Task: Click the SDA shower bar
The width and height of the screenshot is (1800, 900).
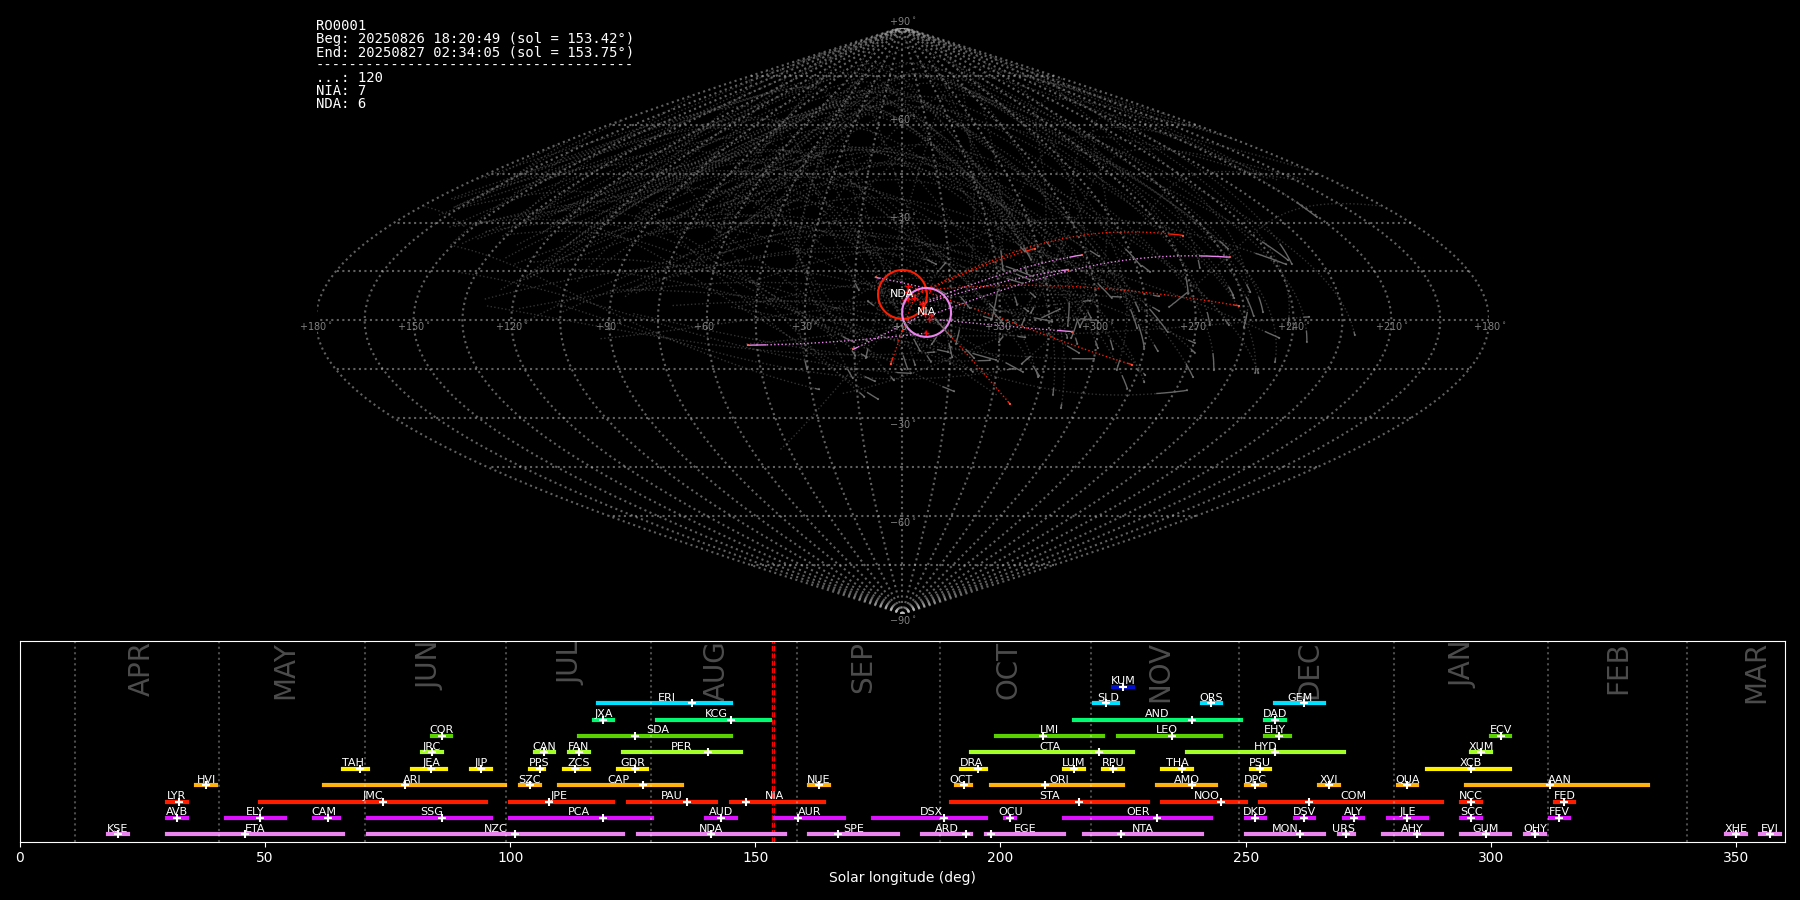Action: (x=655, y=736)
